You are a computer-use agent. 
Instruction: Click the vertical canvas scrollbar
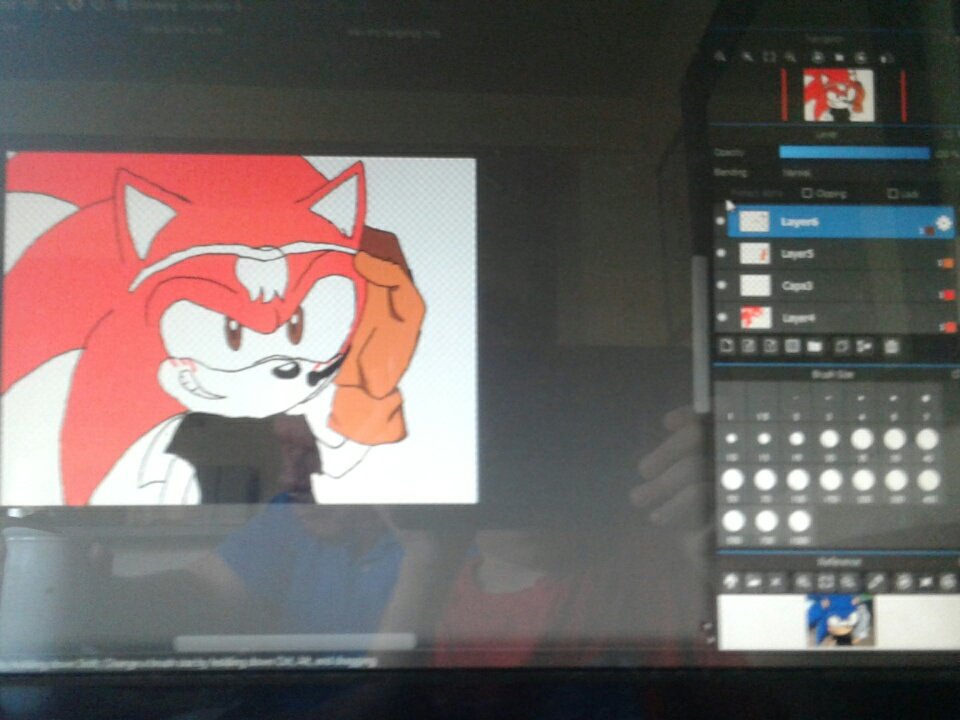point(700,334)
